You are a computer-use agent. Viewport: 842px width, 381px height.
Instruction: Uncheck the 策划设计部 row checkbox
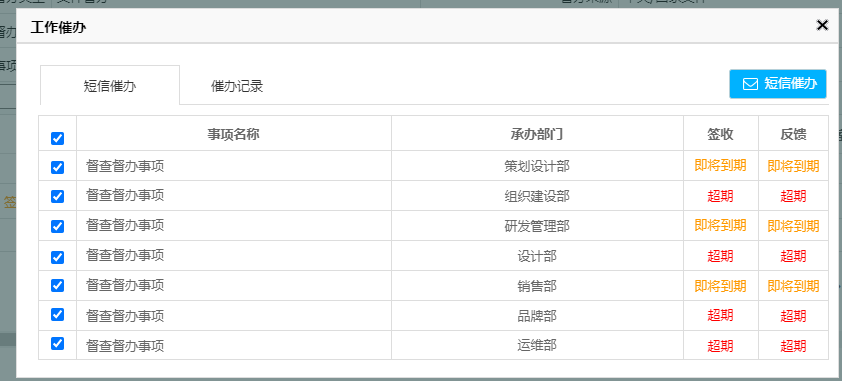coord(57,167)
